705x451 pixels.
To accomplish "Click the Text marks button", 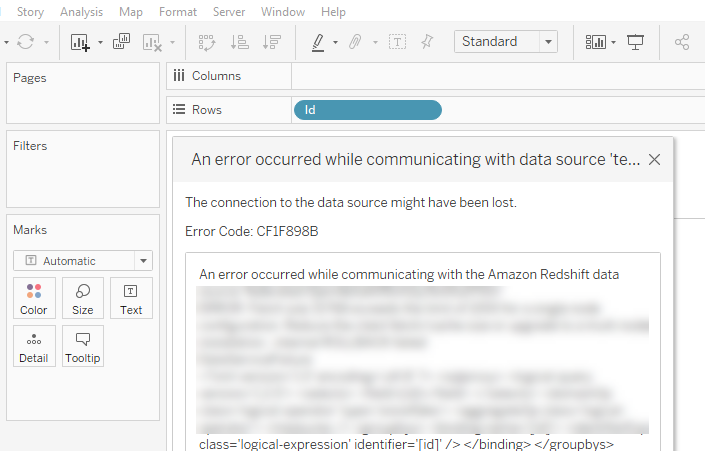I will click(131, 298).
